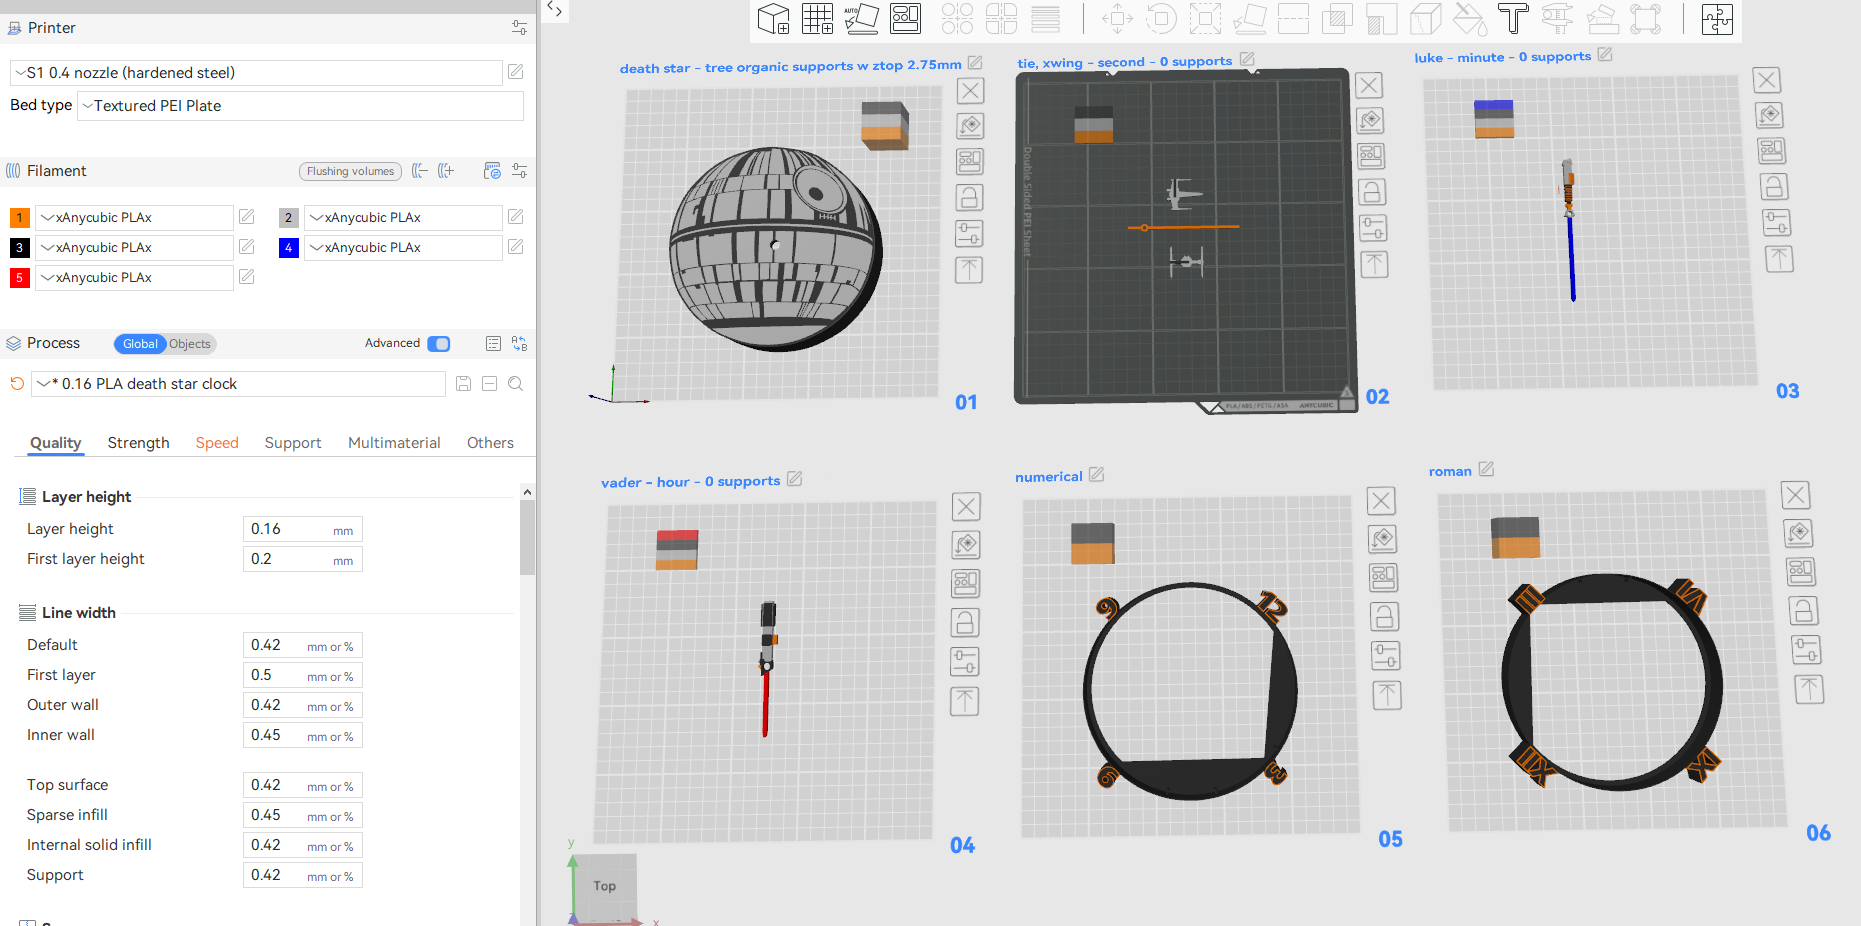Open filament 2 xAnycubic PLAx dropdown
Screen dimensions: 1861x926
pyautogui.click(x=403, y=218)
